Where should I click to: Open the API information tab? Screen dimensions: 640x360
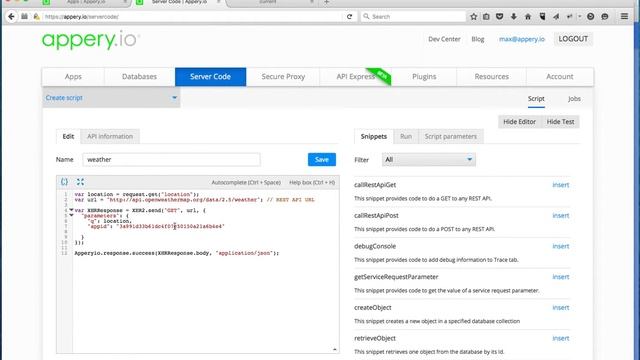tap(110, 136)
